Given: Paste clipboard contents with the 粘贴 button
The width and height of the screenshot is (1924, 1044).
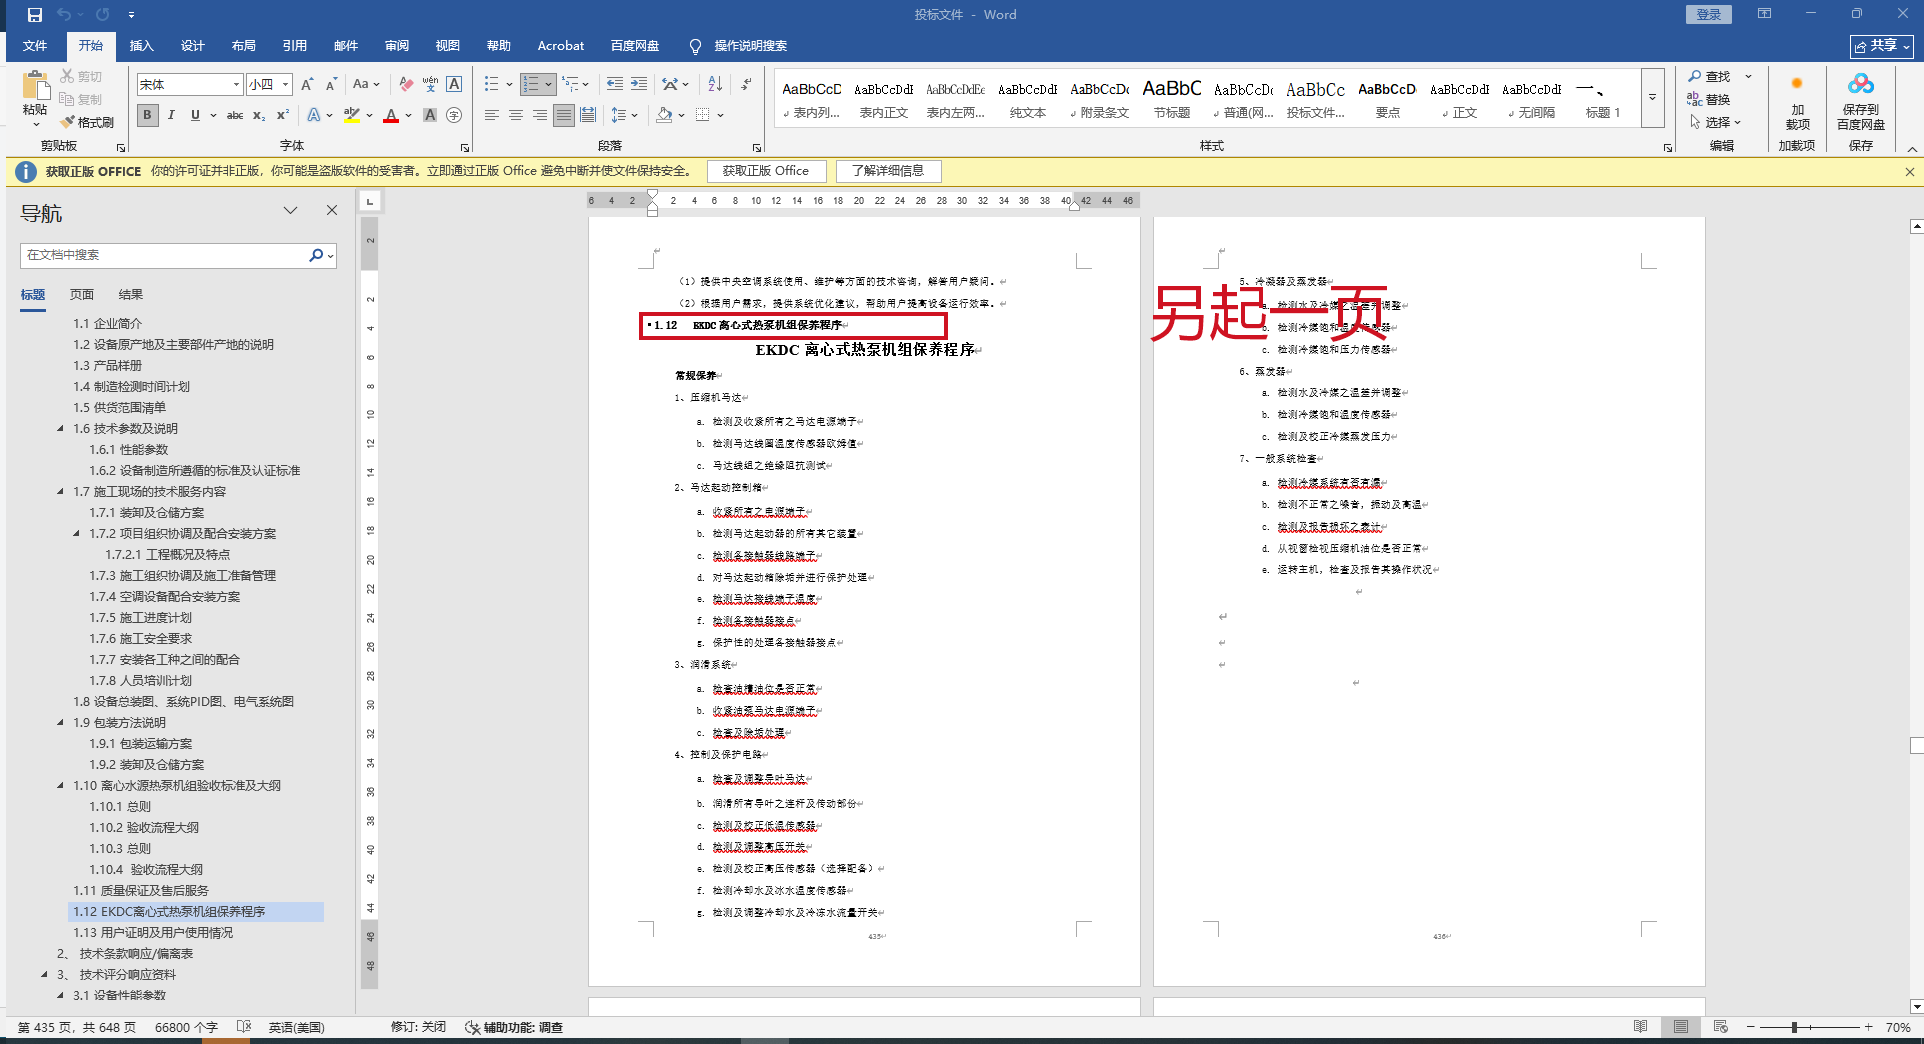Looking at the screenshot, I should (35, 98).
